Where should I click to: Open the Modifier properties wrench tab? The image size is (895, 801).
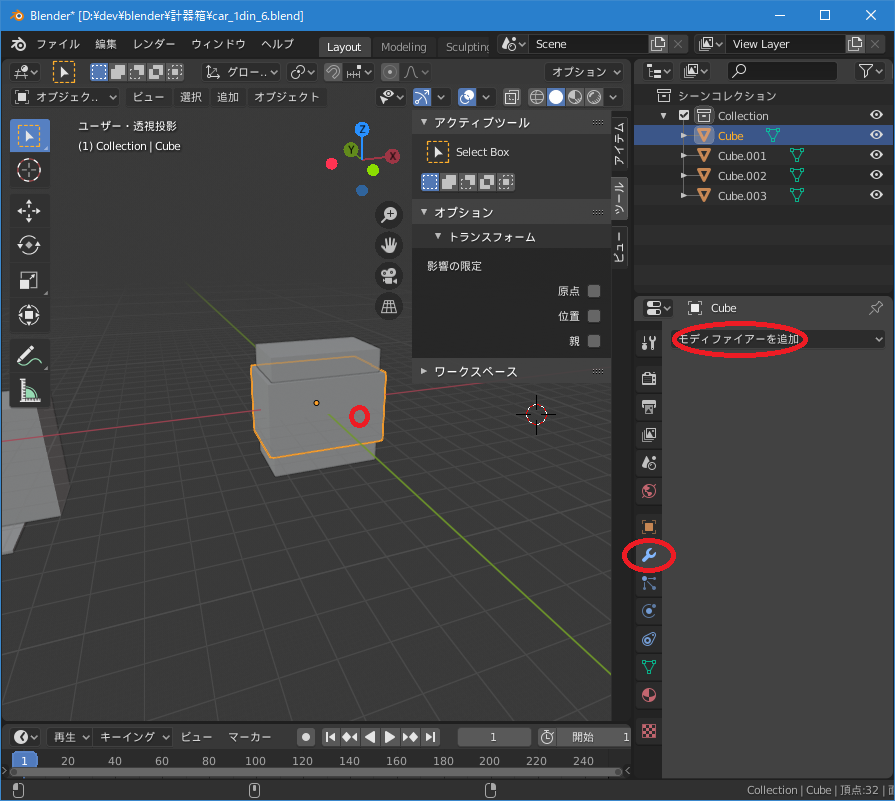648,555
